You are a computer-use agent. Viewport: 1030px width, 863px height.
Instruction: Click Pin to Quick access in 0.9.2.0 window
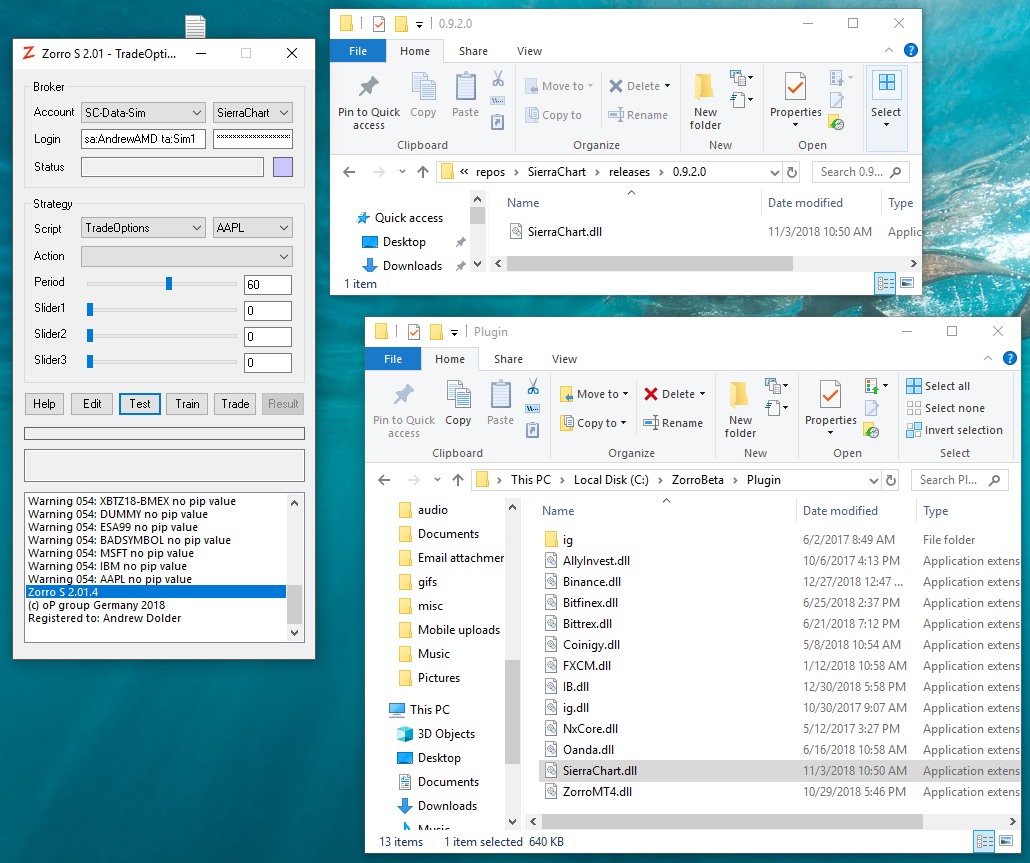pyautogui.click(x=369, y=100)
